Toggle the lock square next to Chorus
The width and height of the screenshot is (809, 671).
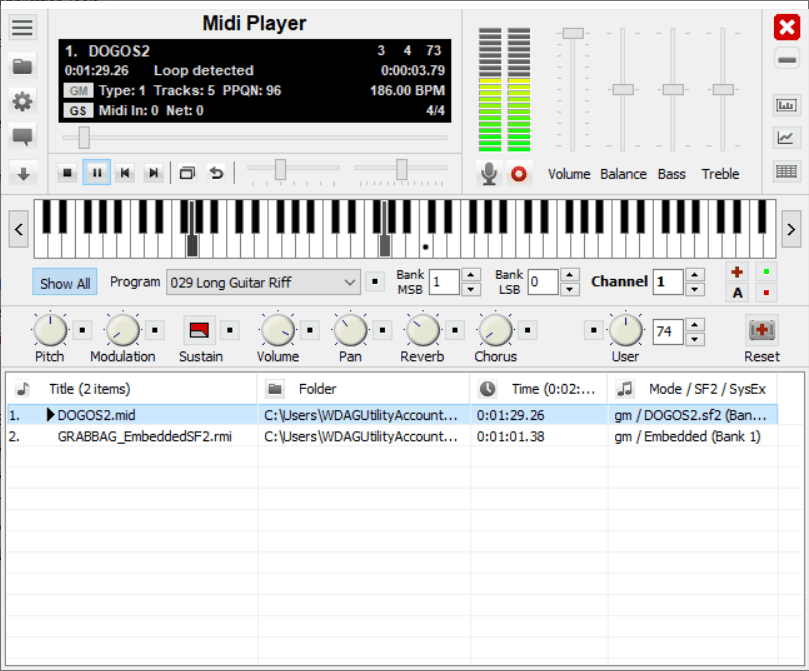coord(527,330)
